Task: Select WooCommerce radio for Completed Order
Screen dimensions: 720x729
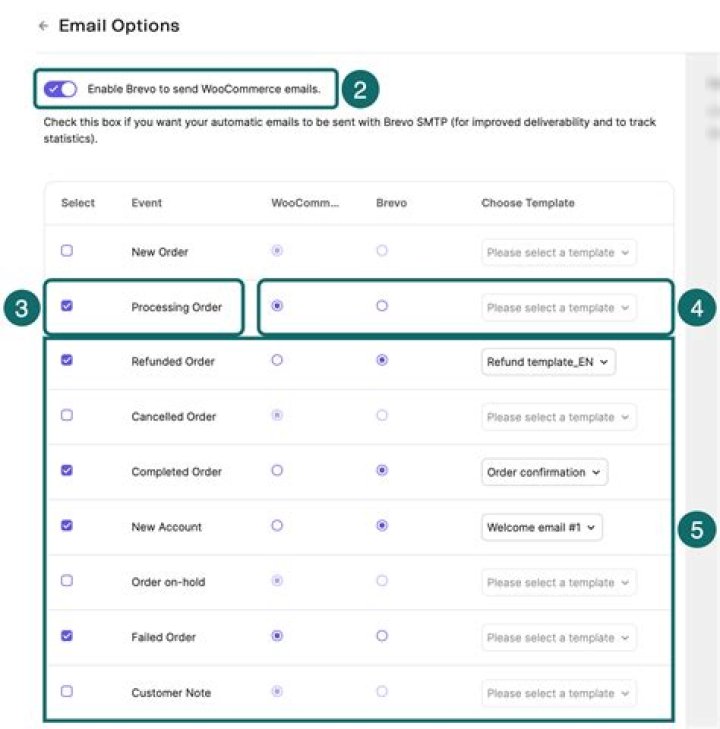Action: [x=277, y=471]
